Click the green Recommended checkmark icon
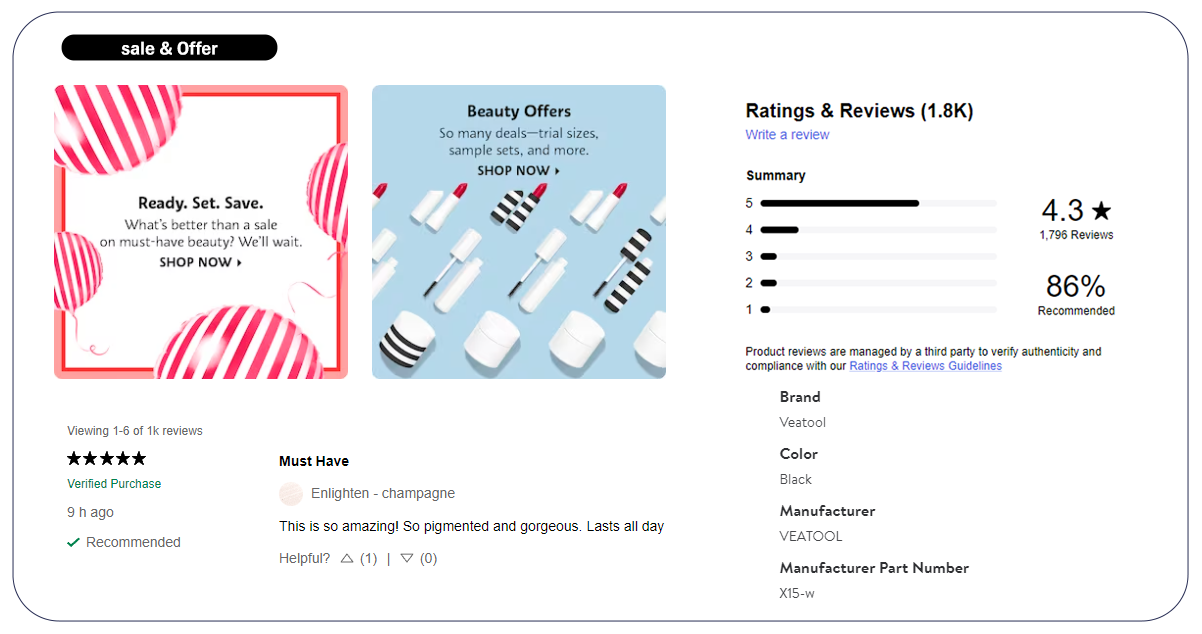1202x634 pixels. [73, 543]
